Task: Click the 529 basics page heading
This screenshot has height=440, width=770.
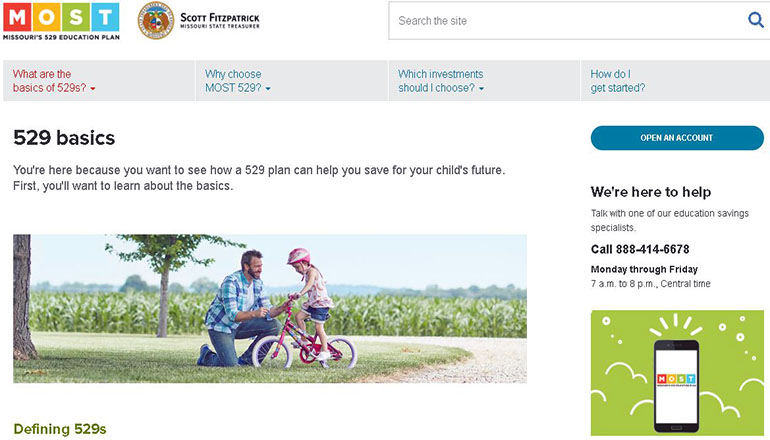Action: [x=64, y=138]
